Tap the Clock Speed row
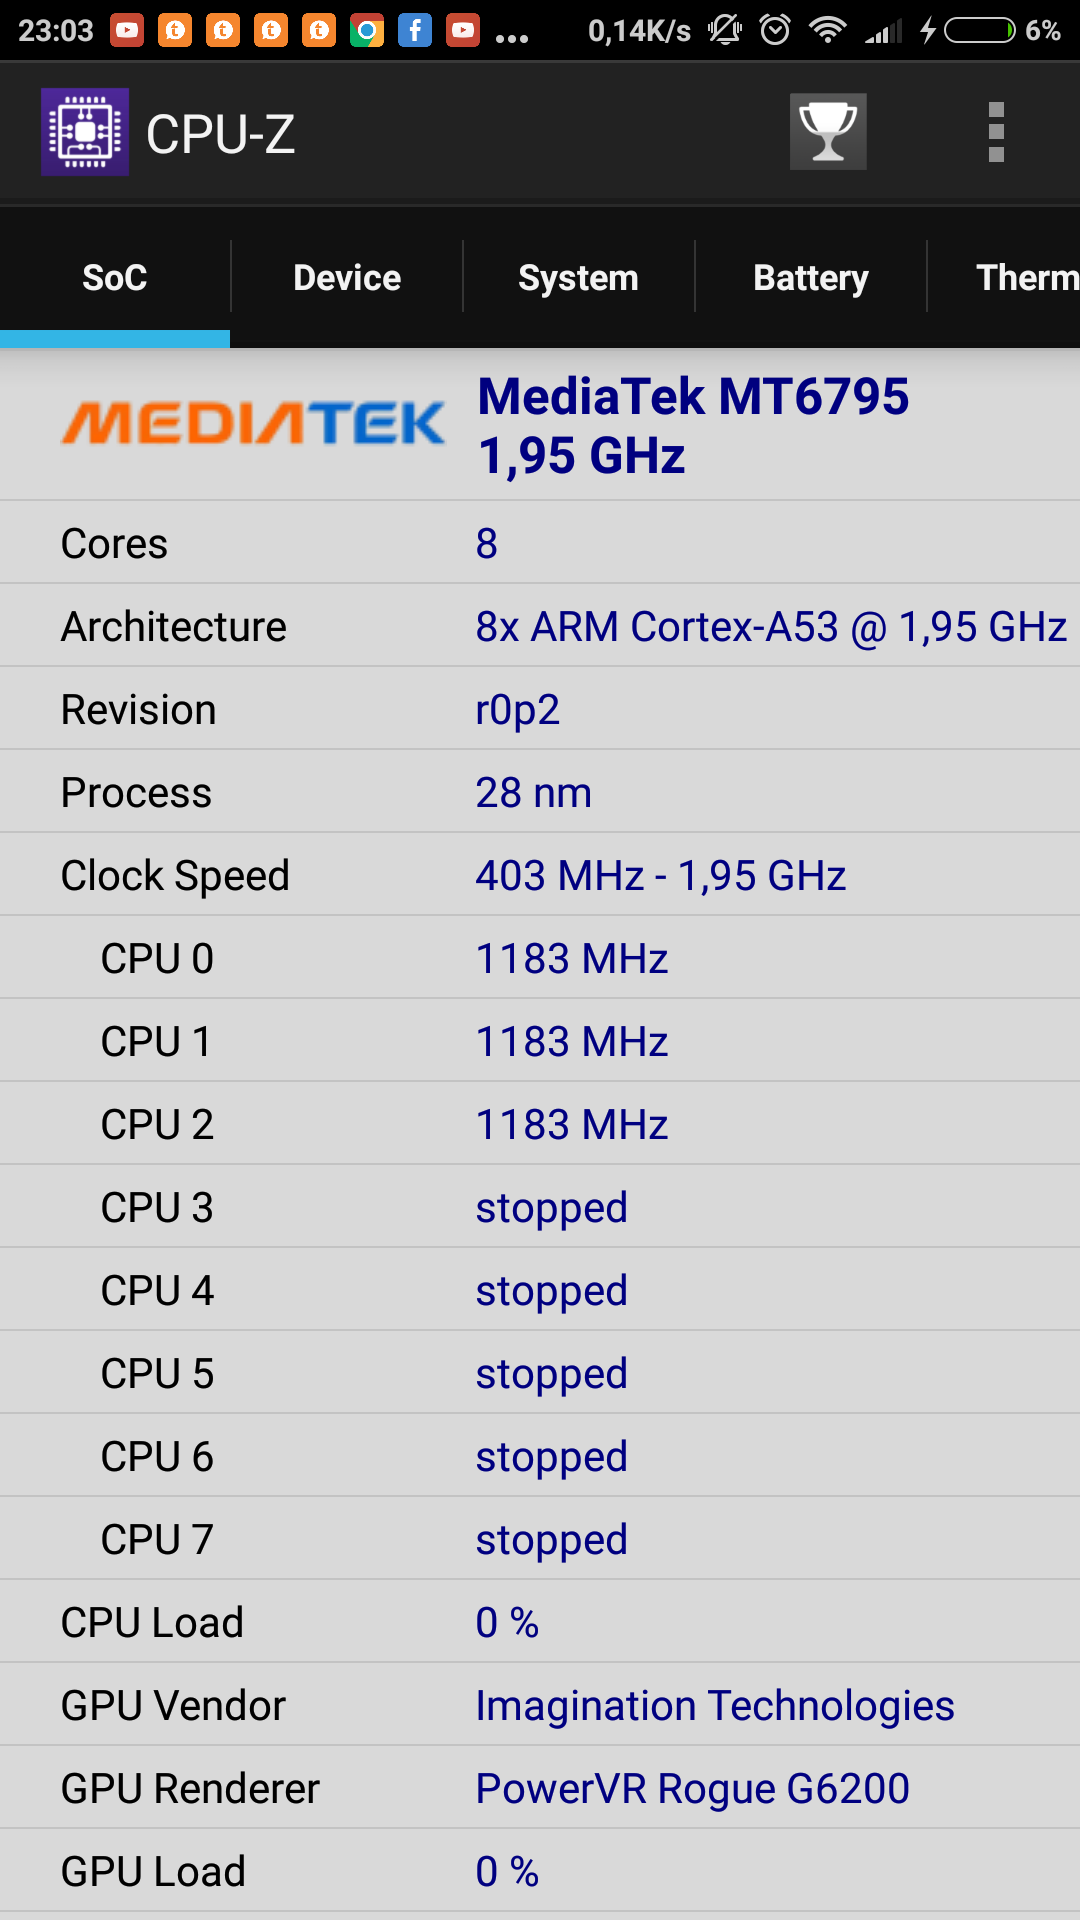1080x1920 pixels. point(540,875)
